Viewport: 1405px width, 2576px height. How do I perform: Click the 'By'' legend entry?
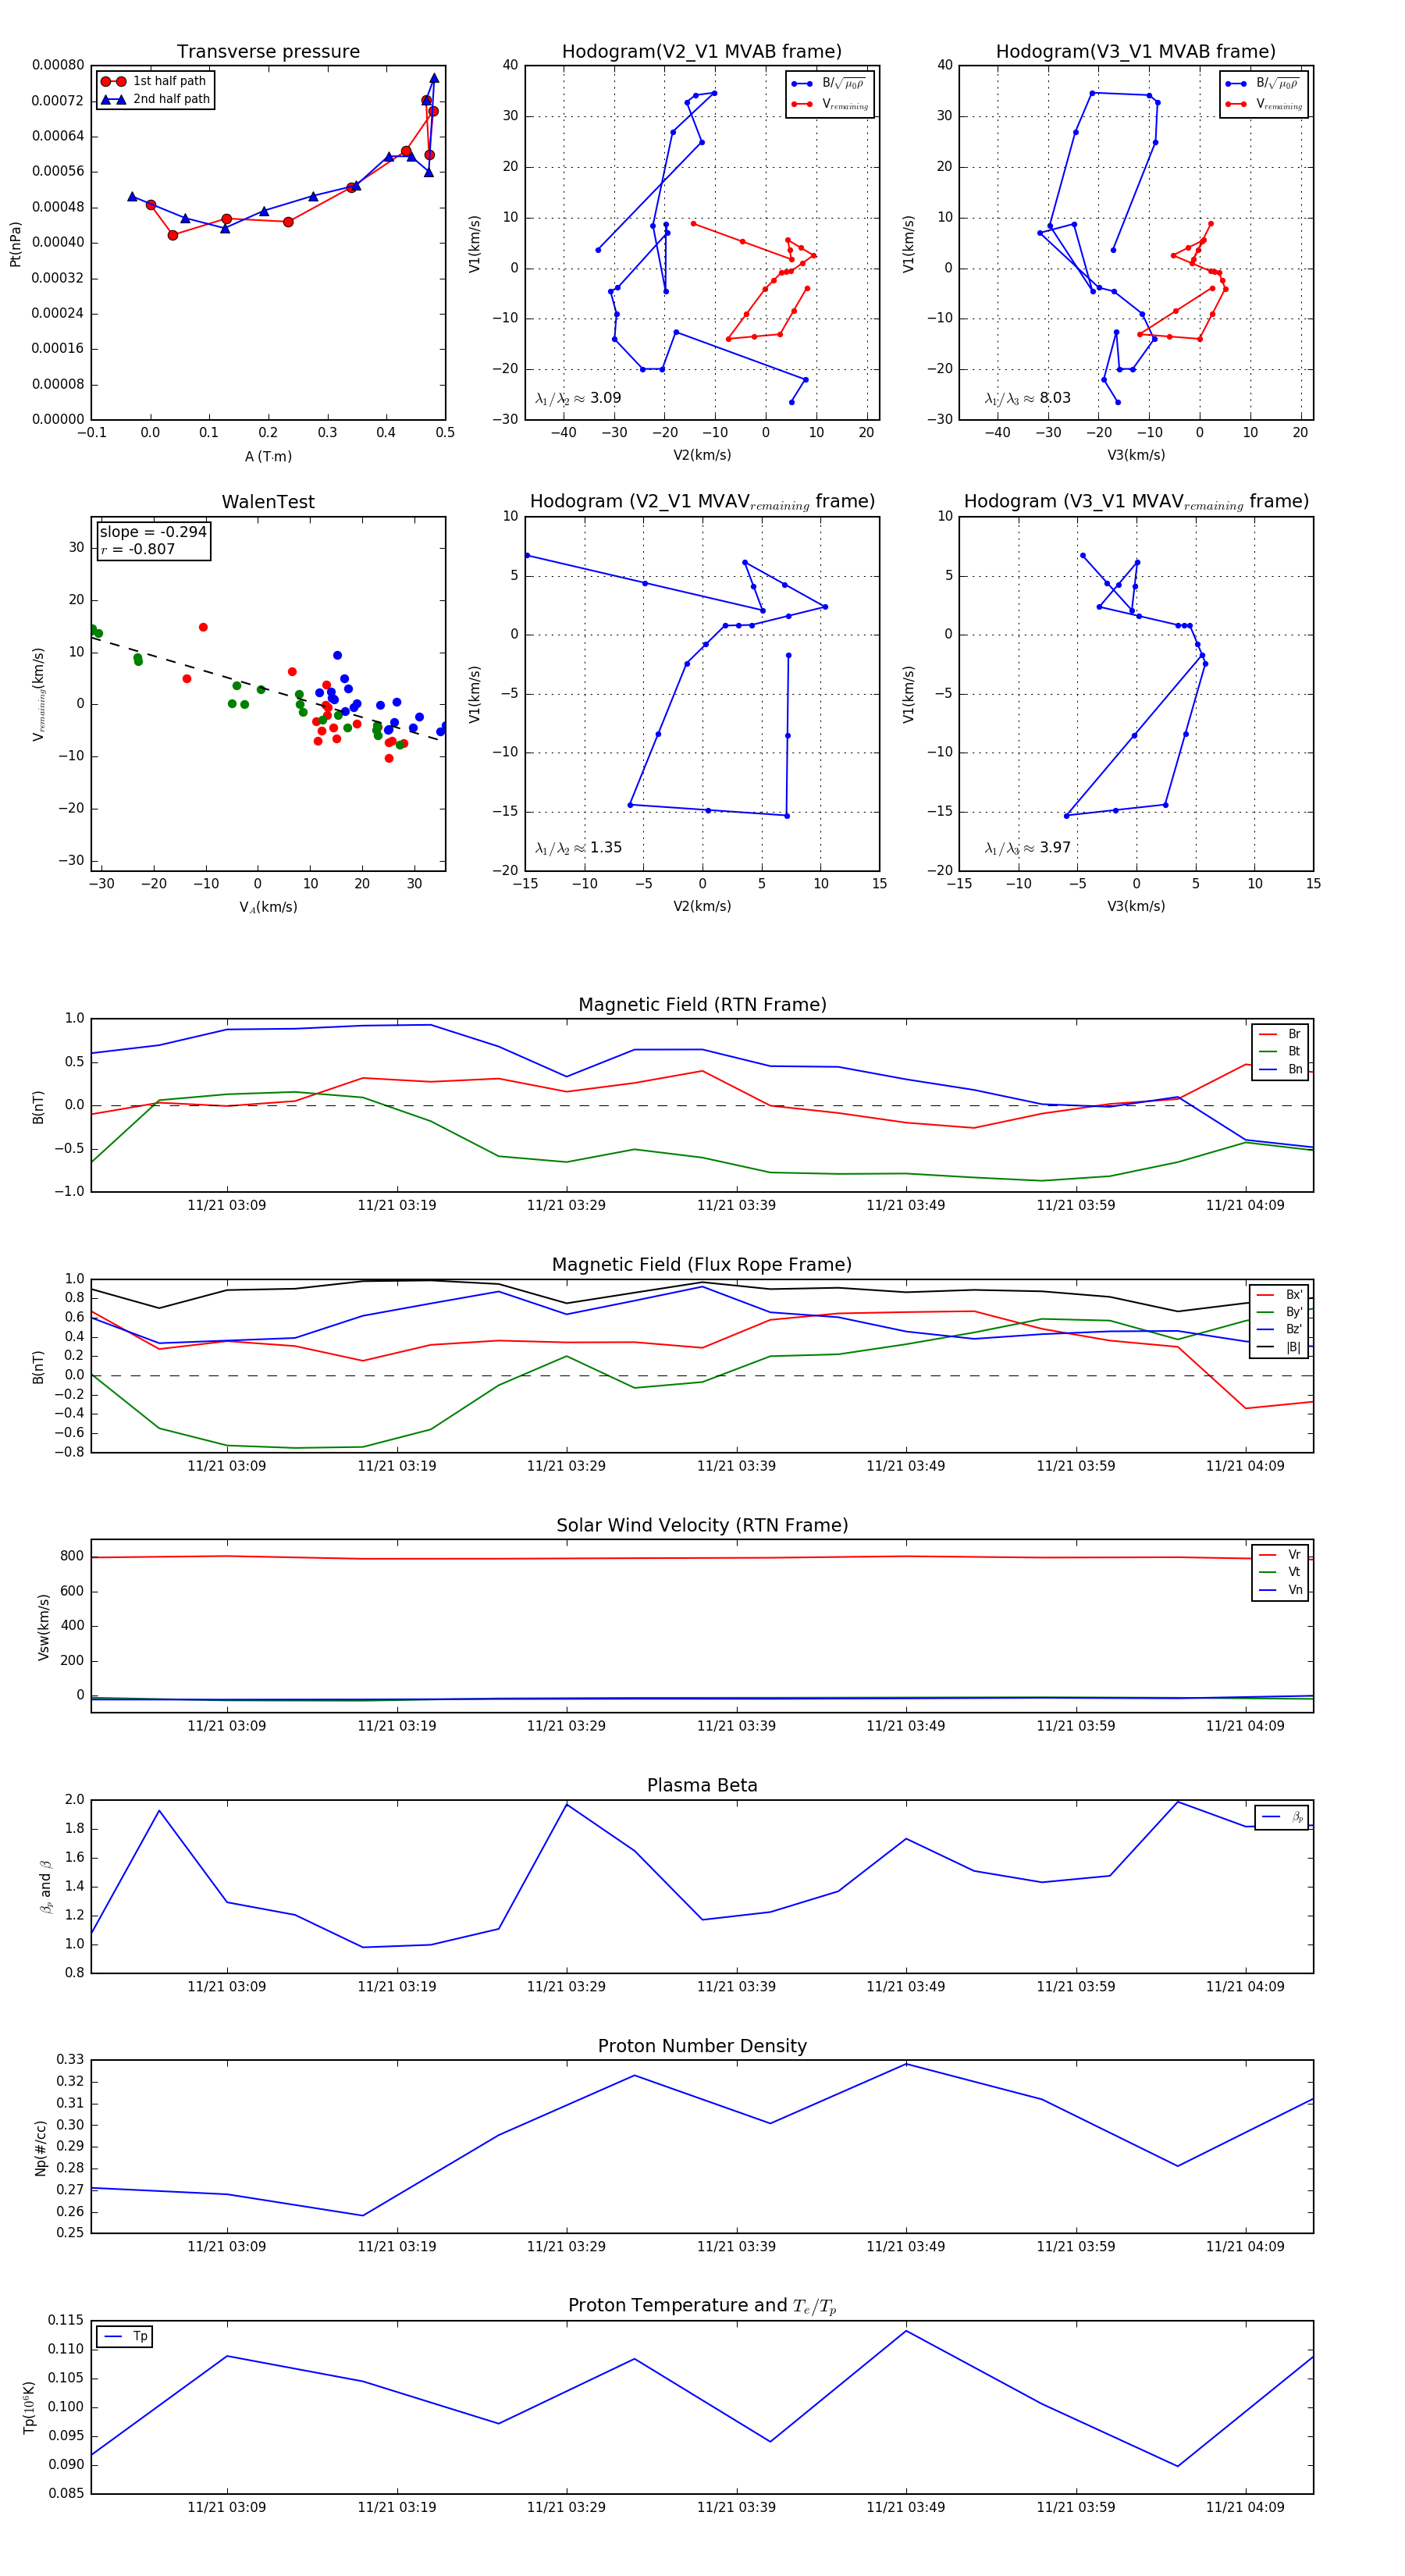pyautogui.click(x=1279, y=1312)
